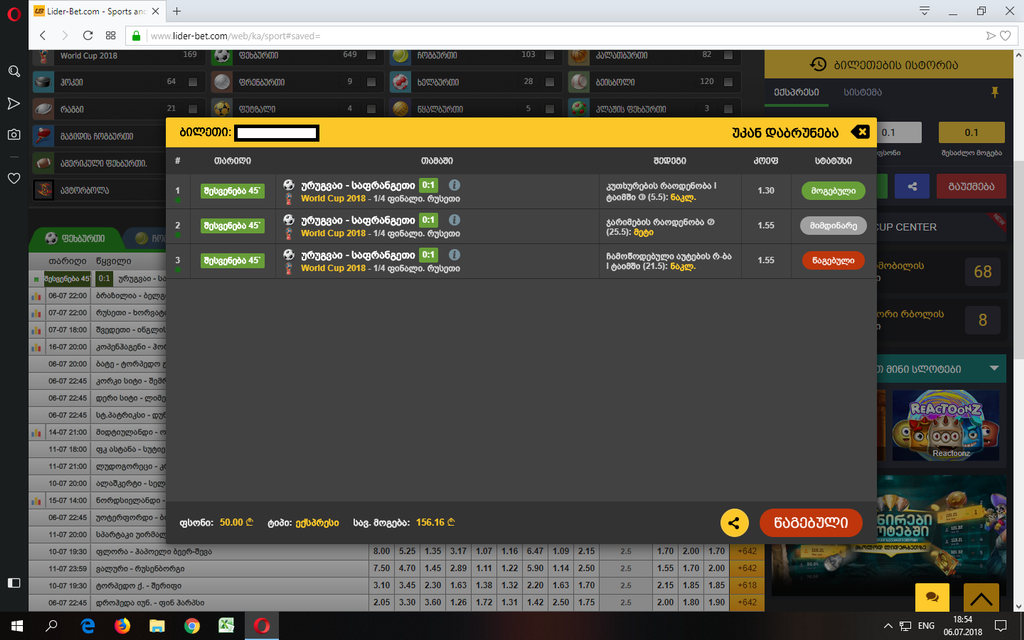The width and height of the screenshot is (1024, 640).
Task: Select the ჰოკეი hockey puck icon
Action: pyautogui.click(x=43, y=82)
